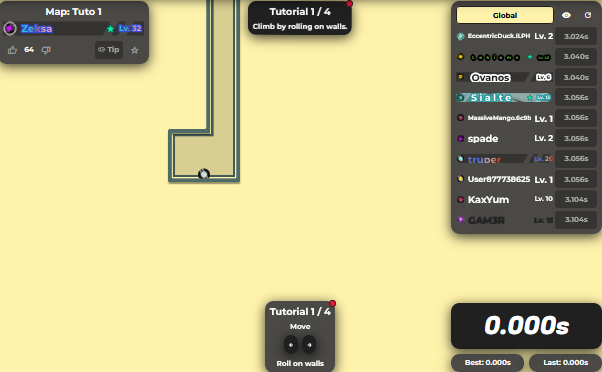The height and width of the screenshot is (372, 602).
Task: Open spade's player entry
Action: [x=525, y=138]
